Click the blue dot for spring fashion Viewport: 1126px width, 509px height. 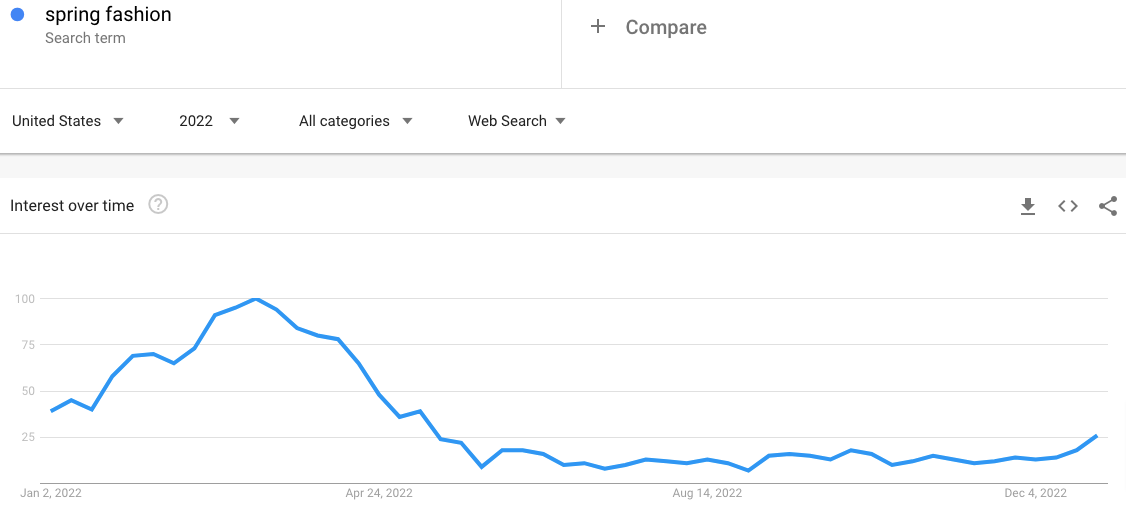coord(17,15)
